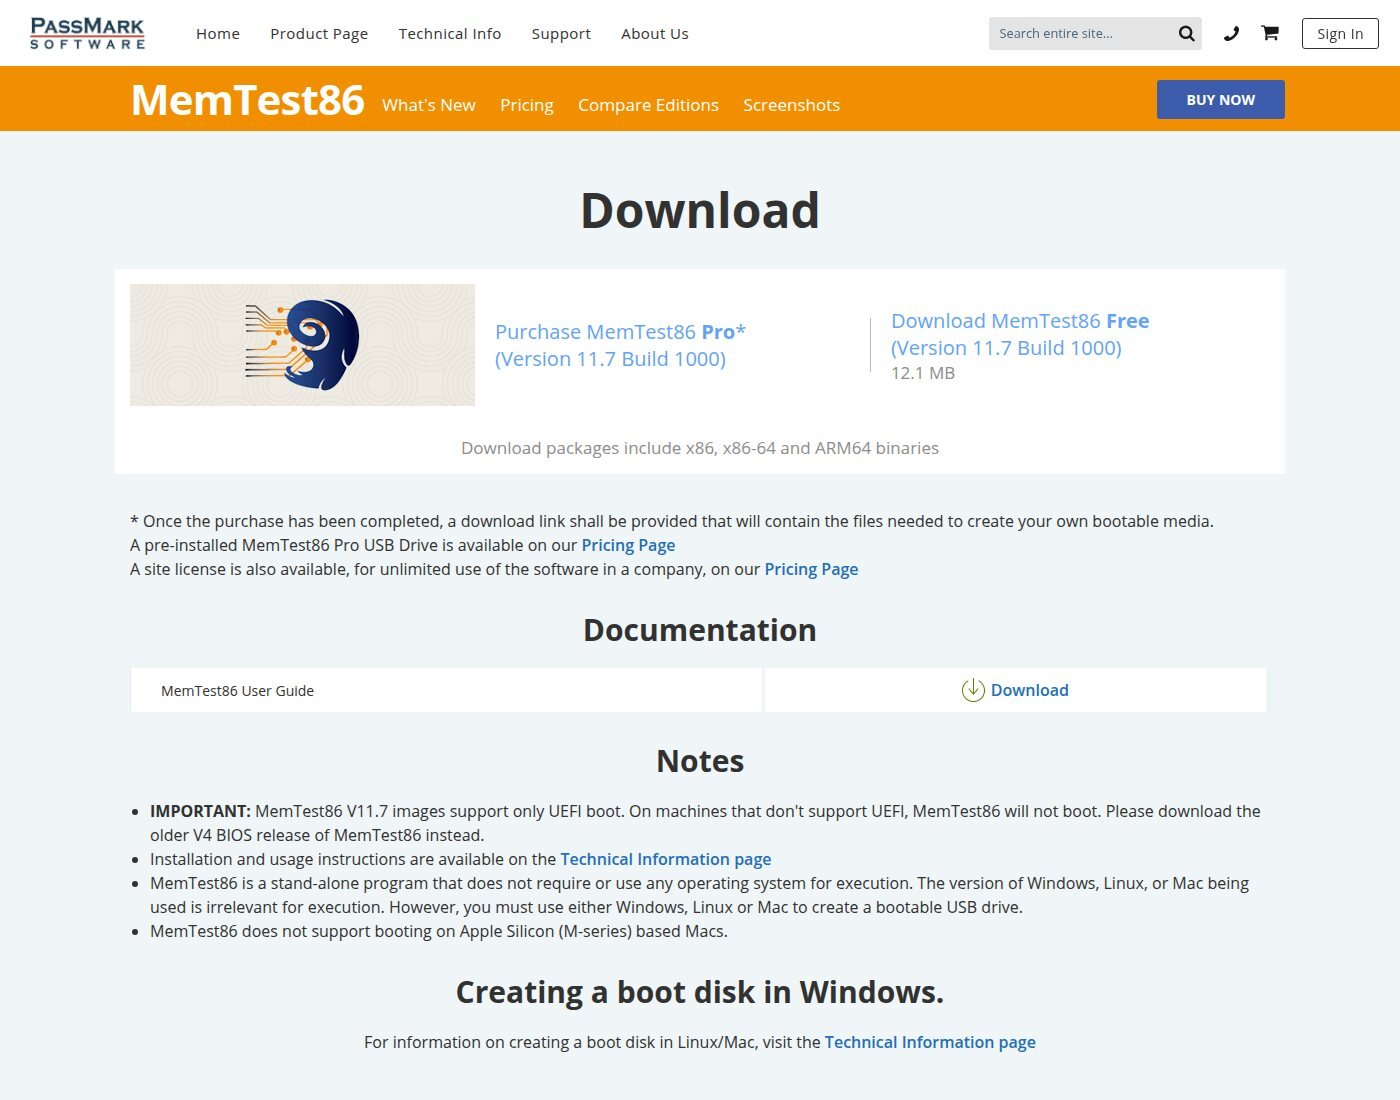Click the MemTest86 title in orange bar
This screenshot has width=1400, height=1100.
tap(248, 100)
